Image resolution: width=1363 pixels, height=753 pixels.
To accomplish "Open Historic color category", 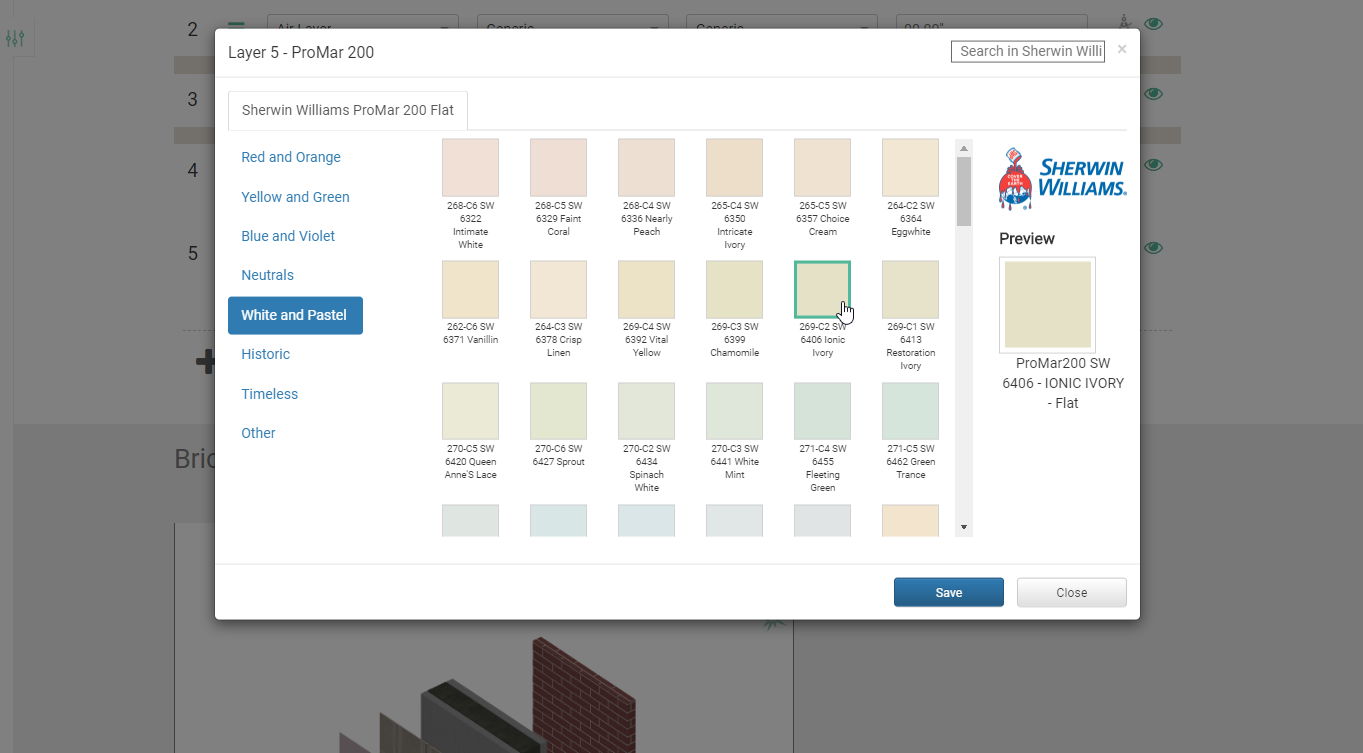I will [265, 354].
